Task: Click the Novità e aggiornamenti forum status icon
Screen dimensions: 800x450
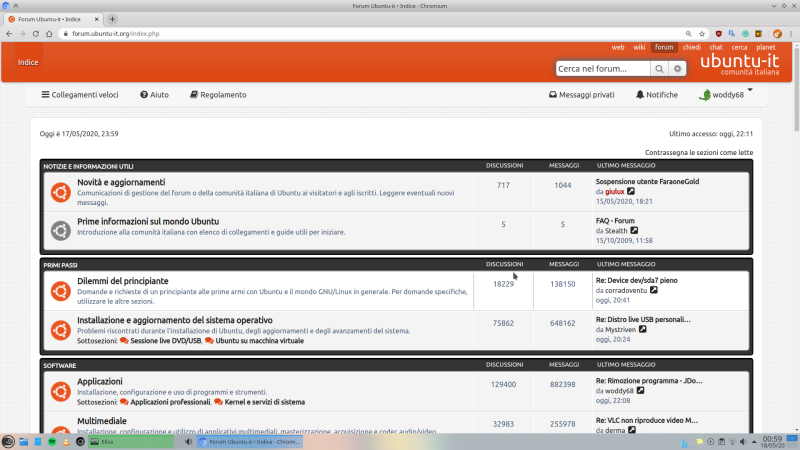Action: tap(61, 192)
